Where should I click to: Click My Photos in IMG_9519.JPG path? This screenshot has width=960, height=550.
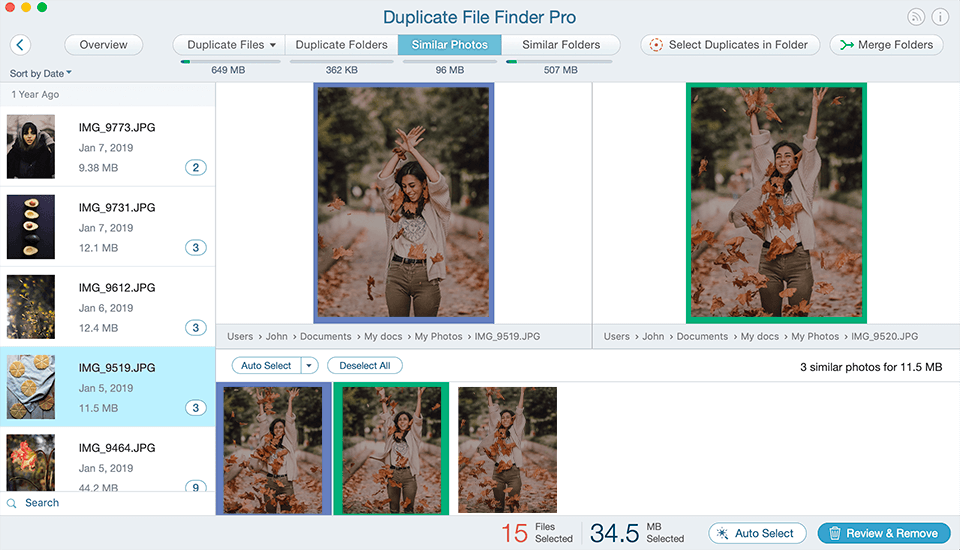point(438,336)
